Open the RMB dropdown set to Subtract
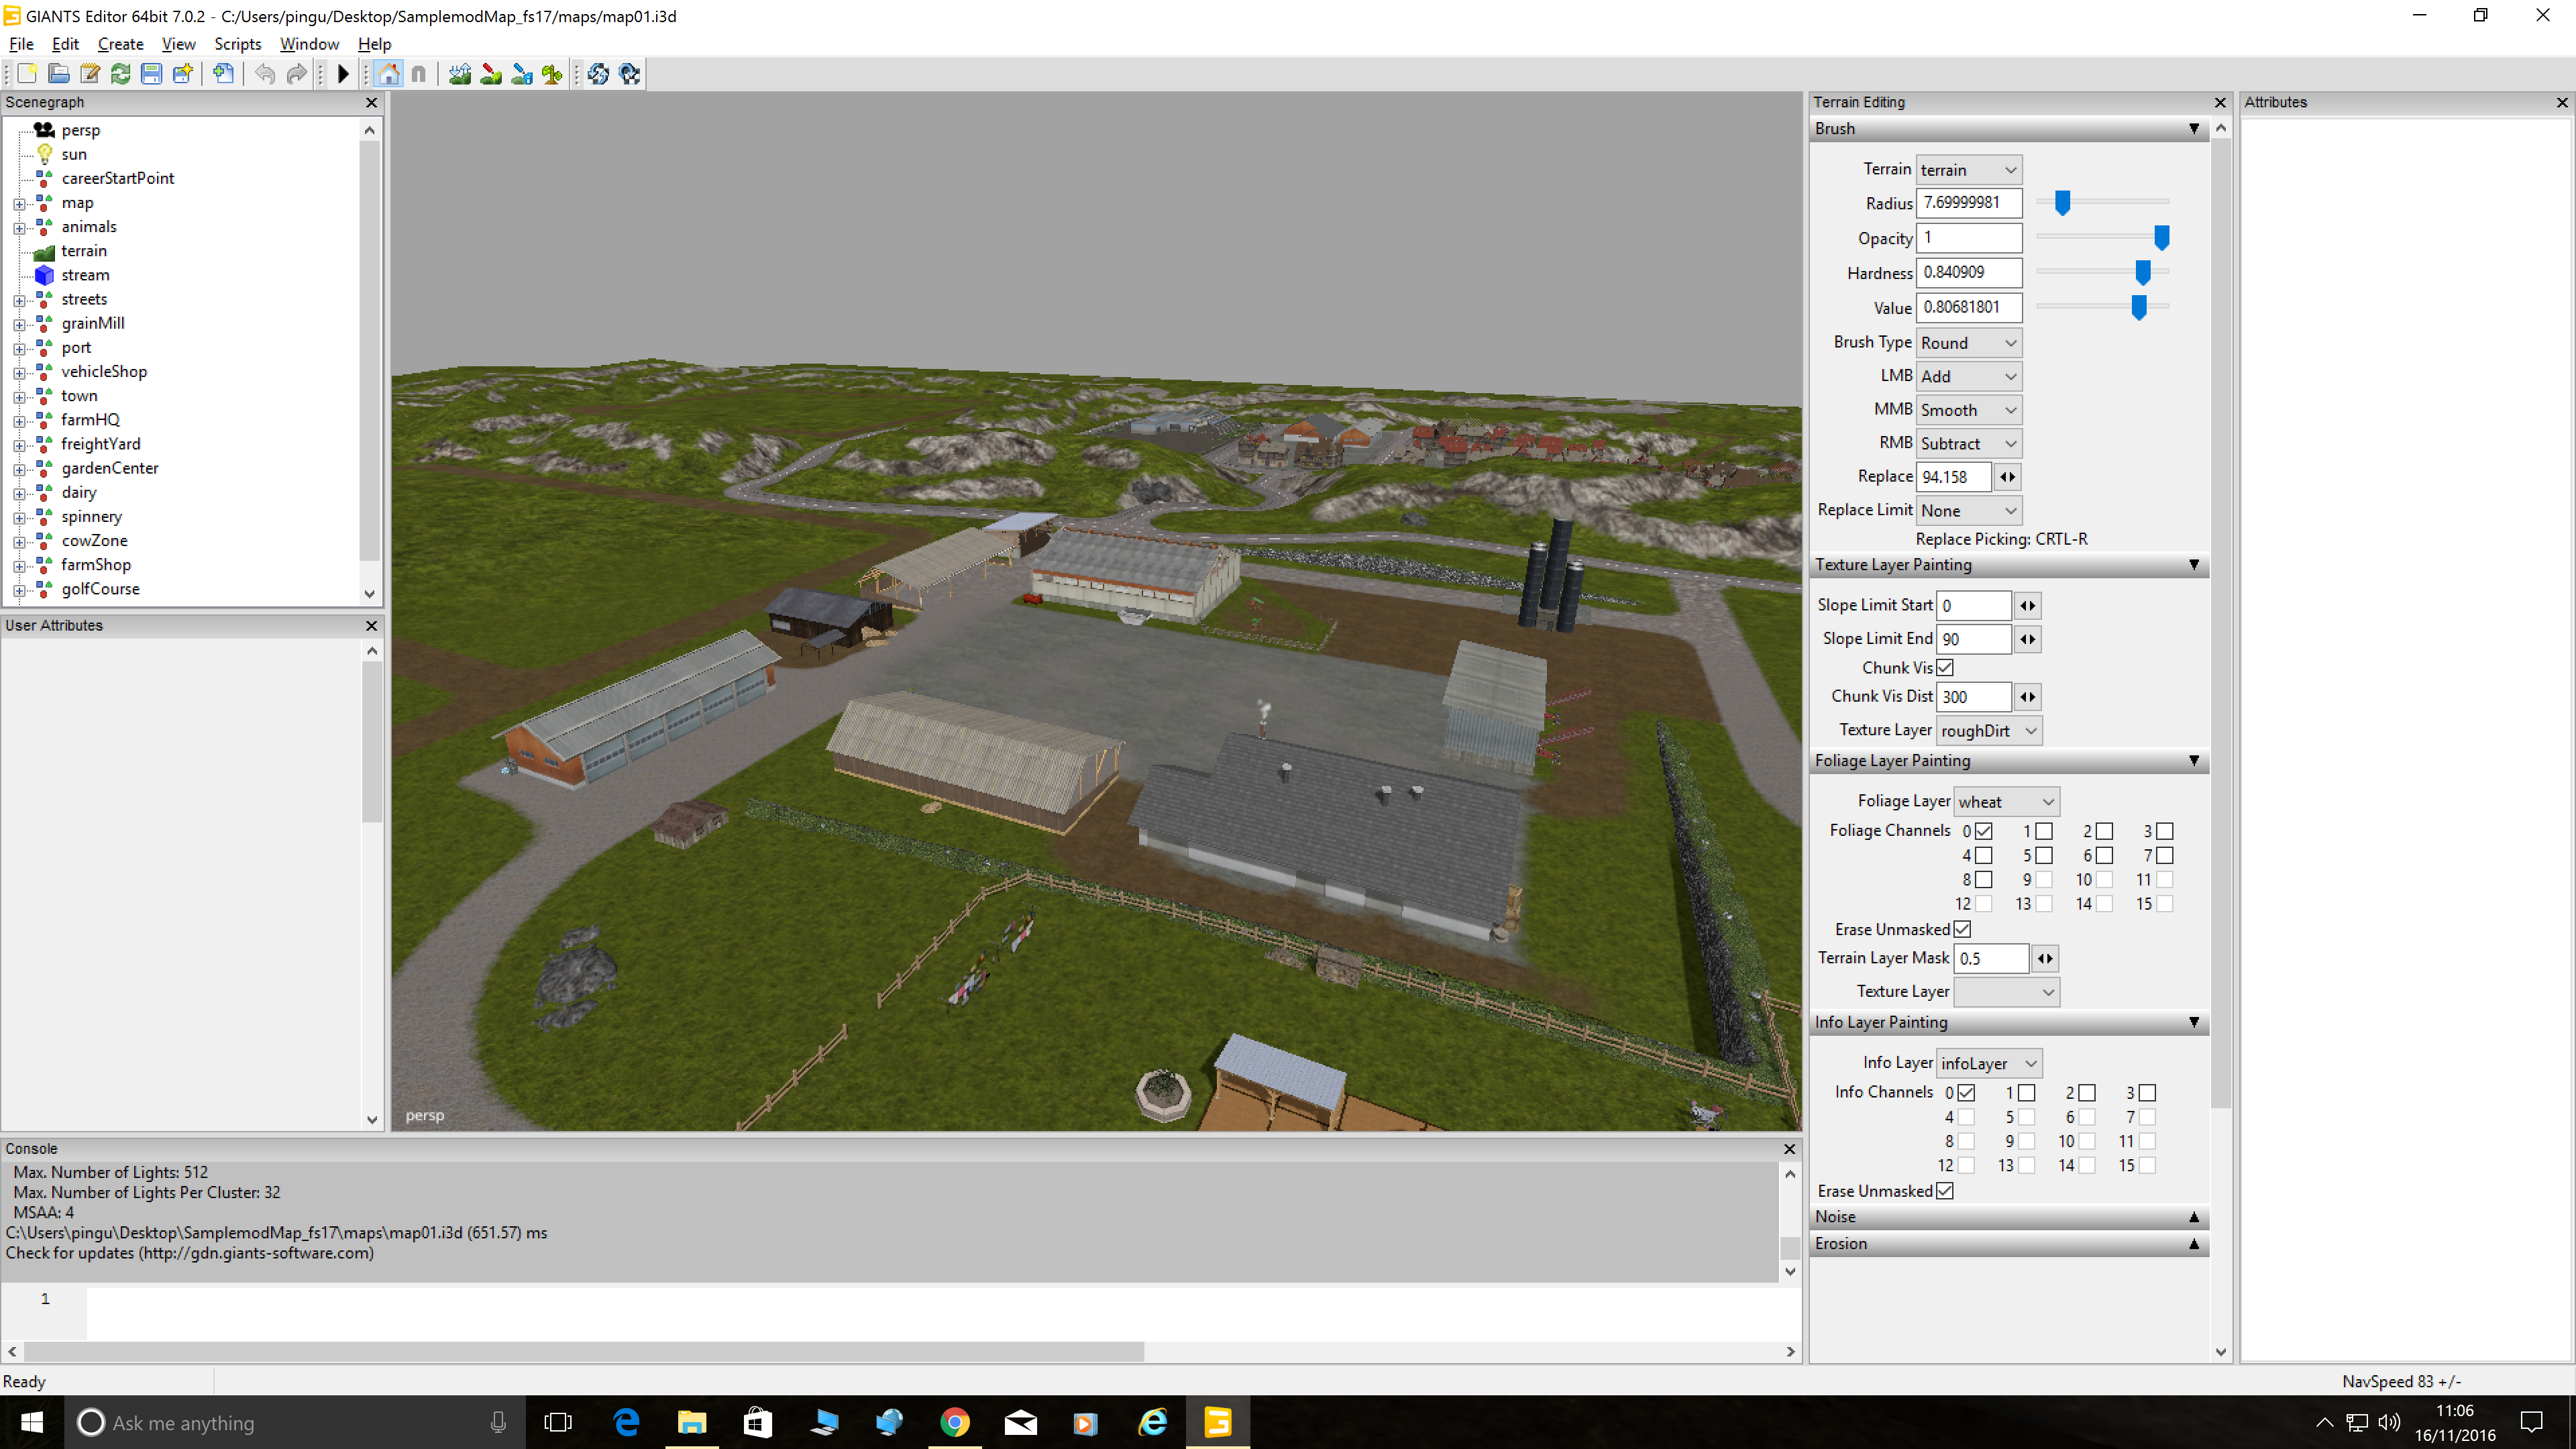This screenshot has width=2576, height=1449. [x=1969, y=443]
